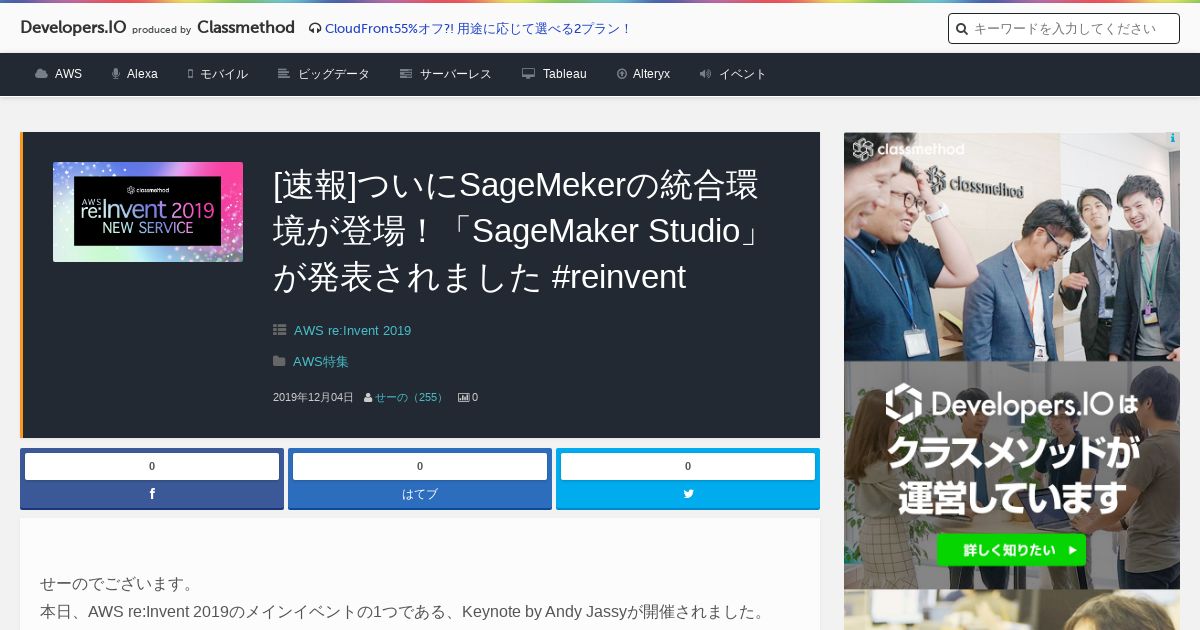This screenshot has height=630, width=1200.
Task: Click the はてブ share count box
Action: pos(420,466)
